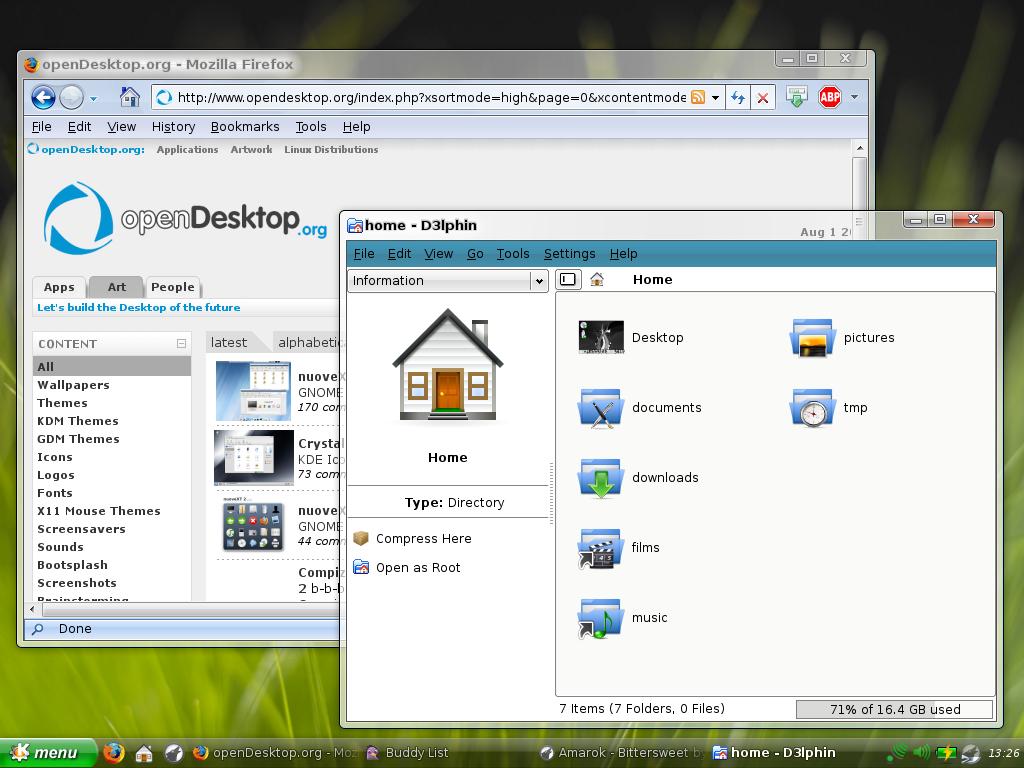Click the Compress Here action
The image size is (1024, 768).
click(x=412, y=539)
